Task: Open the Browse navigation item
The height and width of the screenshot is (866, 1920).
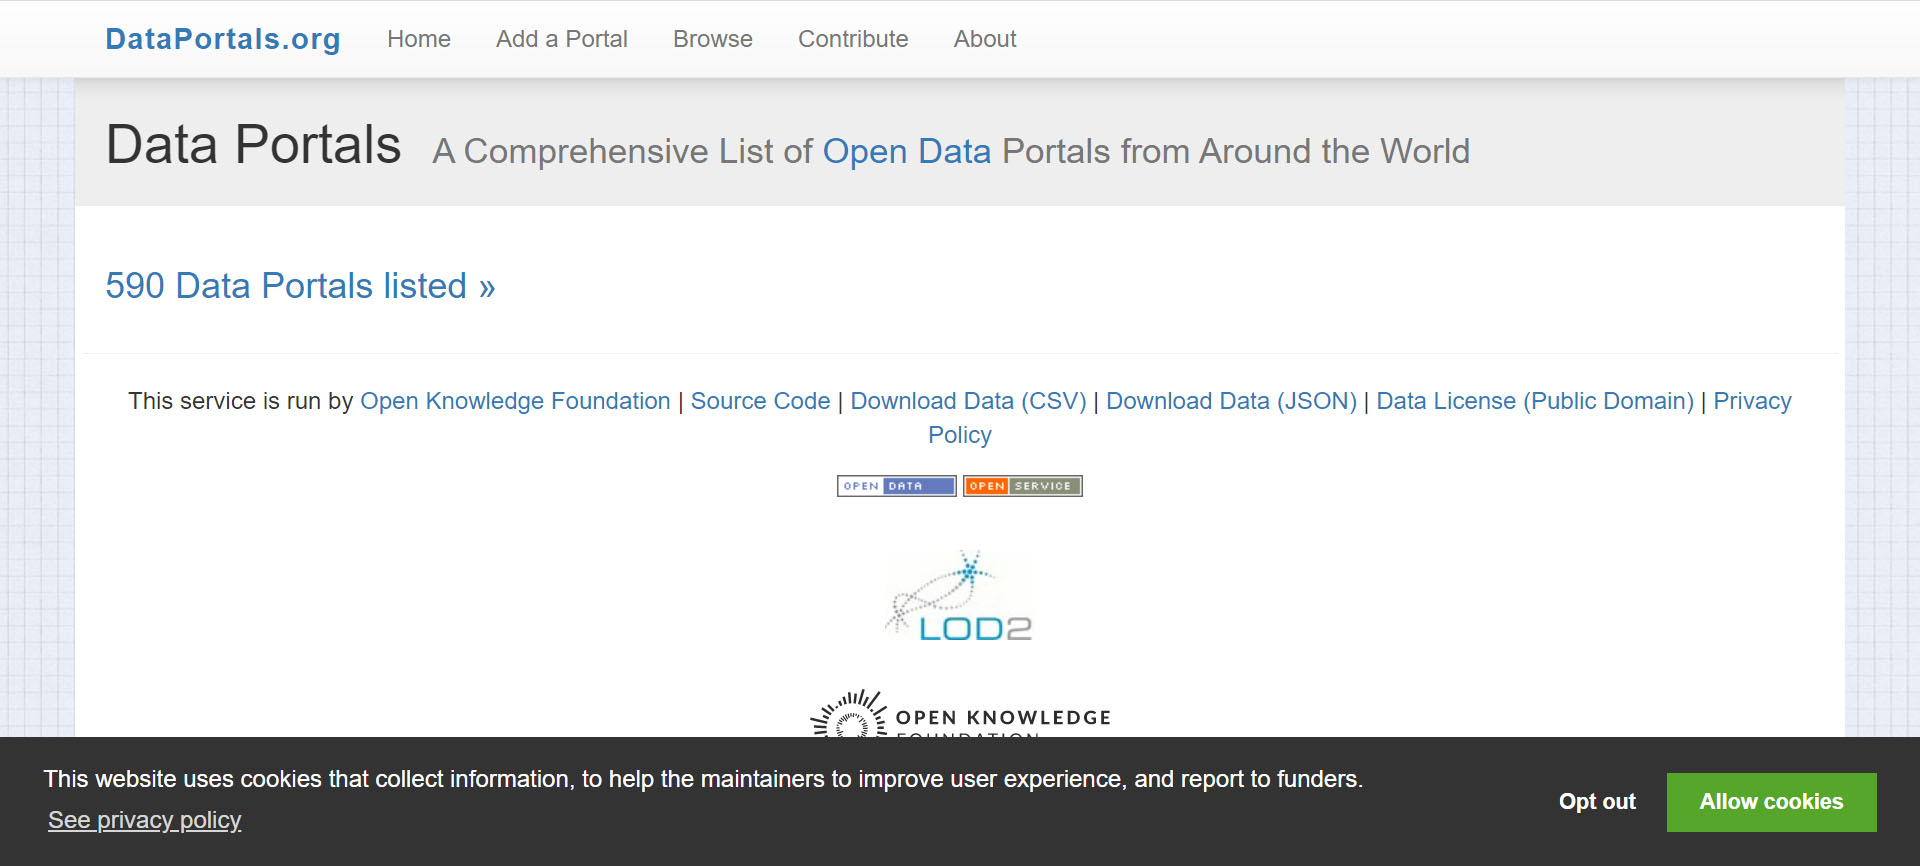Action: tap(712, 39)
